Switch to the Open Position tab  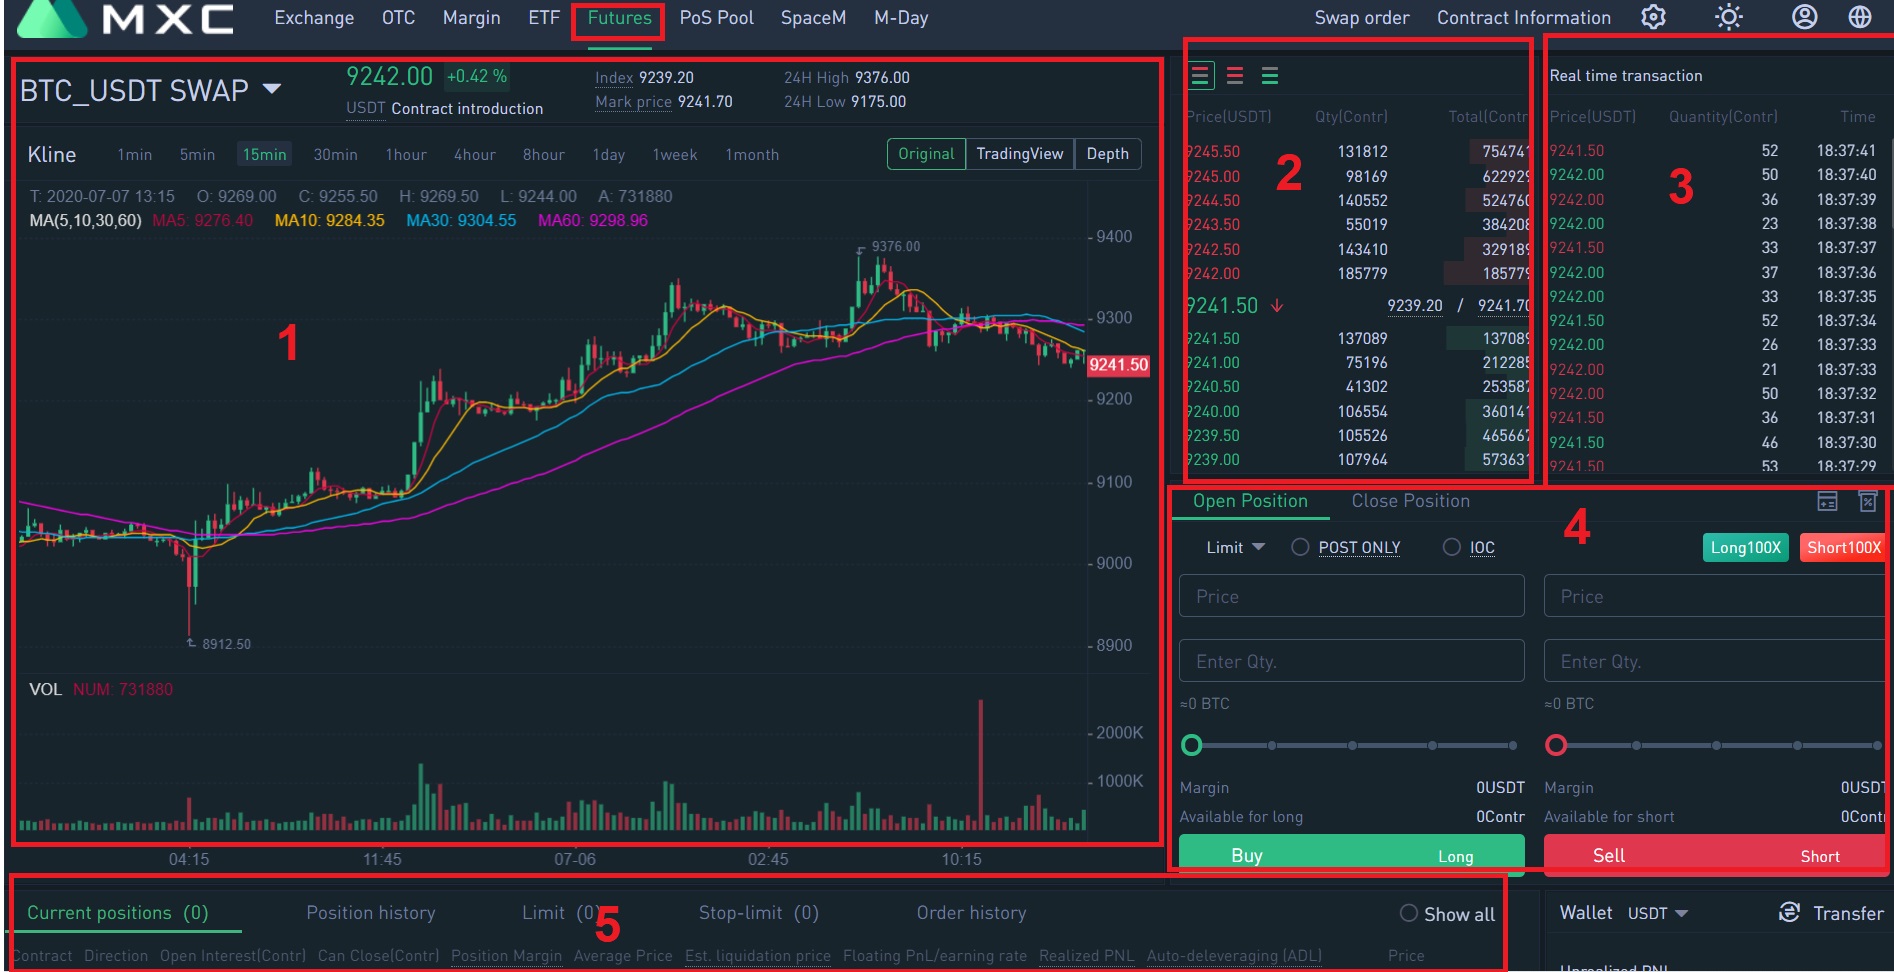coord(1250,501)
